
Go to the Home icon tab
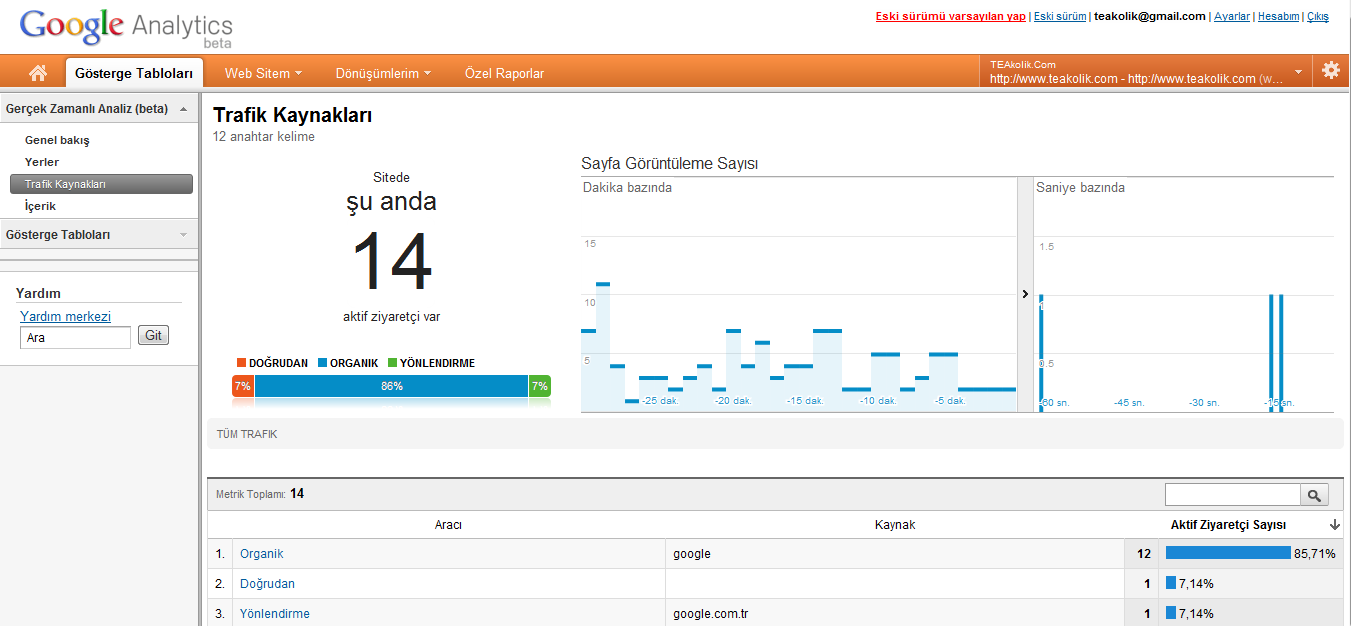coord(38,72)
